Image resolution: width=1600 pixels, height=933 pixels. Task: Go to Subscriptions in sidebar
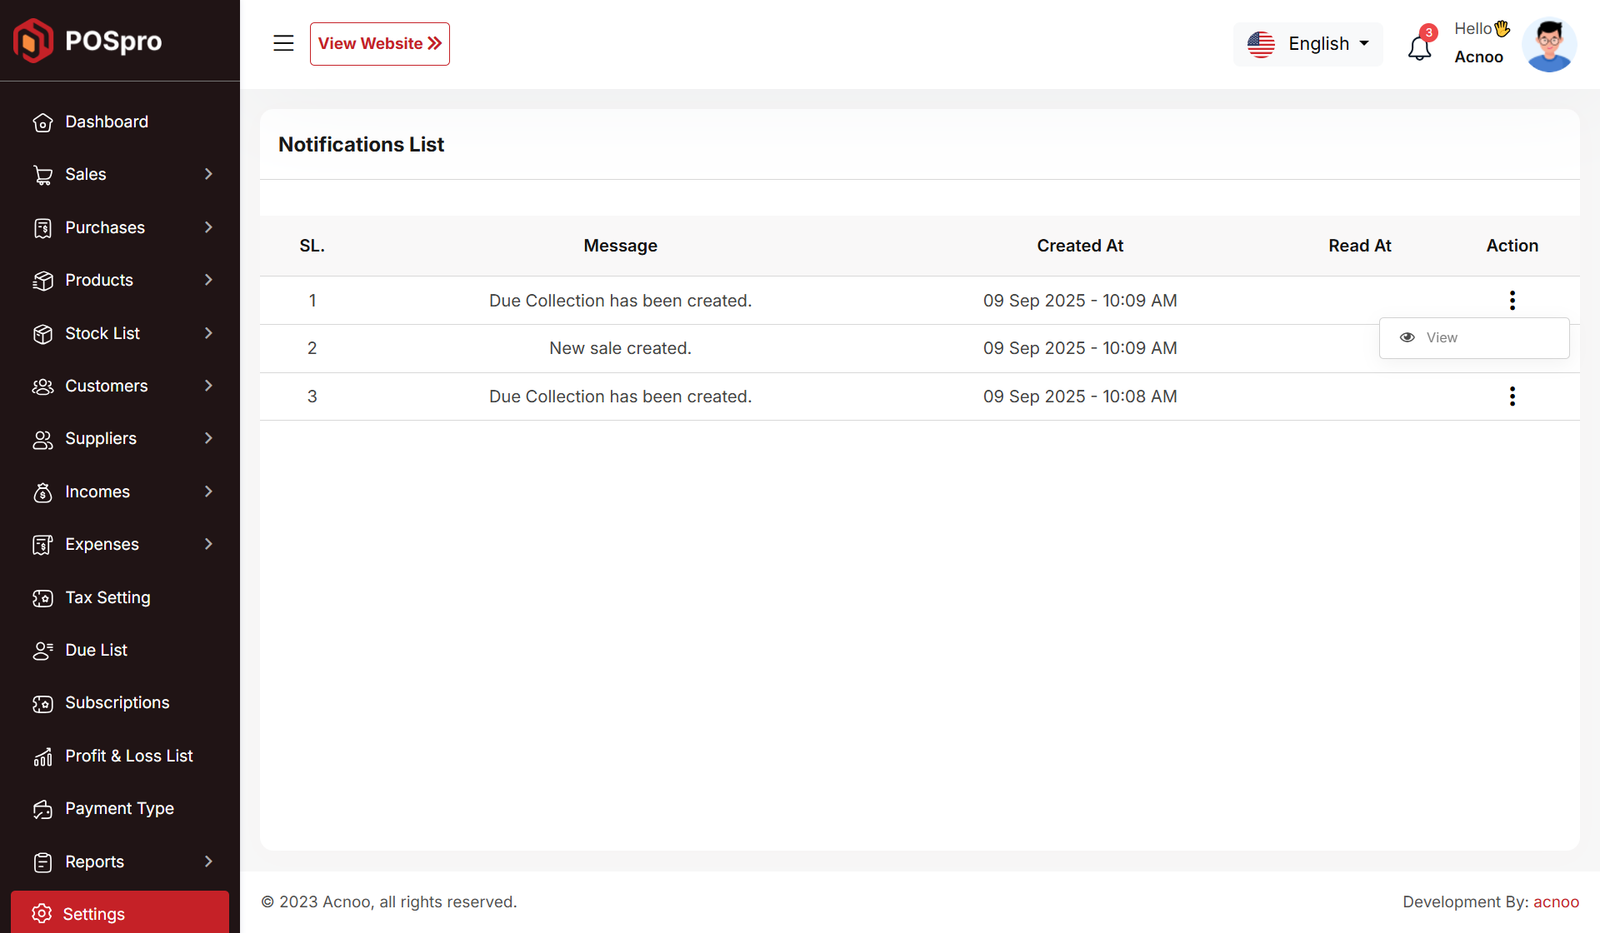(x=117, y=703)
